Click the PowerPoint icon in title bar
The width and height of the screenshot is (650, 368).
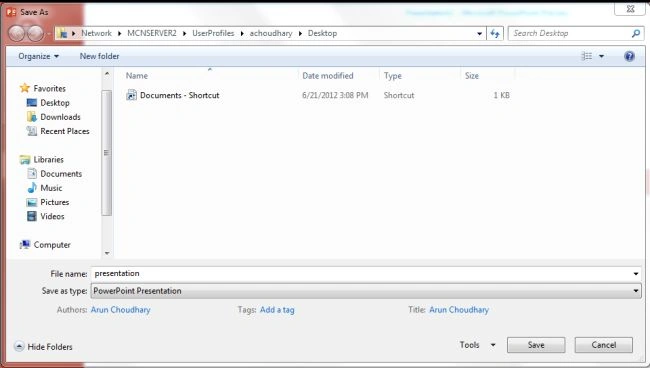[11, 12]
